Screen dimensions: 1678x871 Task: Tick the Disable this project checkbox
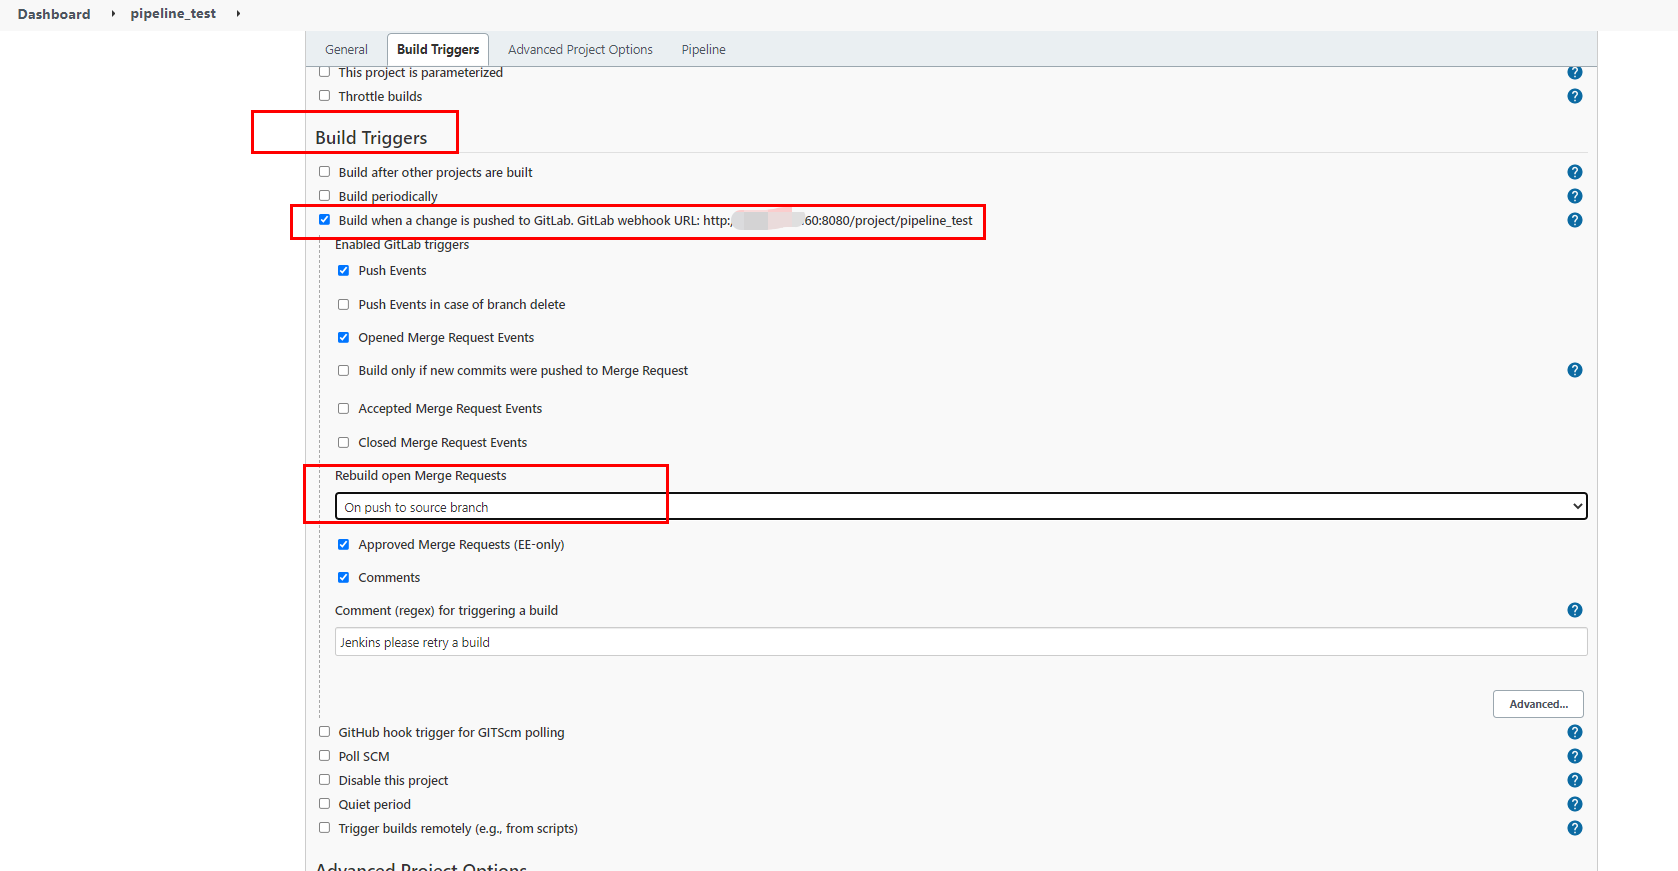[x=324, y=780]
